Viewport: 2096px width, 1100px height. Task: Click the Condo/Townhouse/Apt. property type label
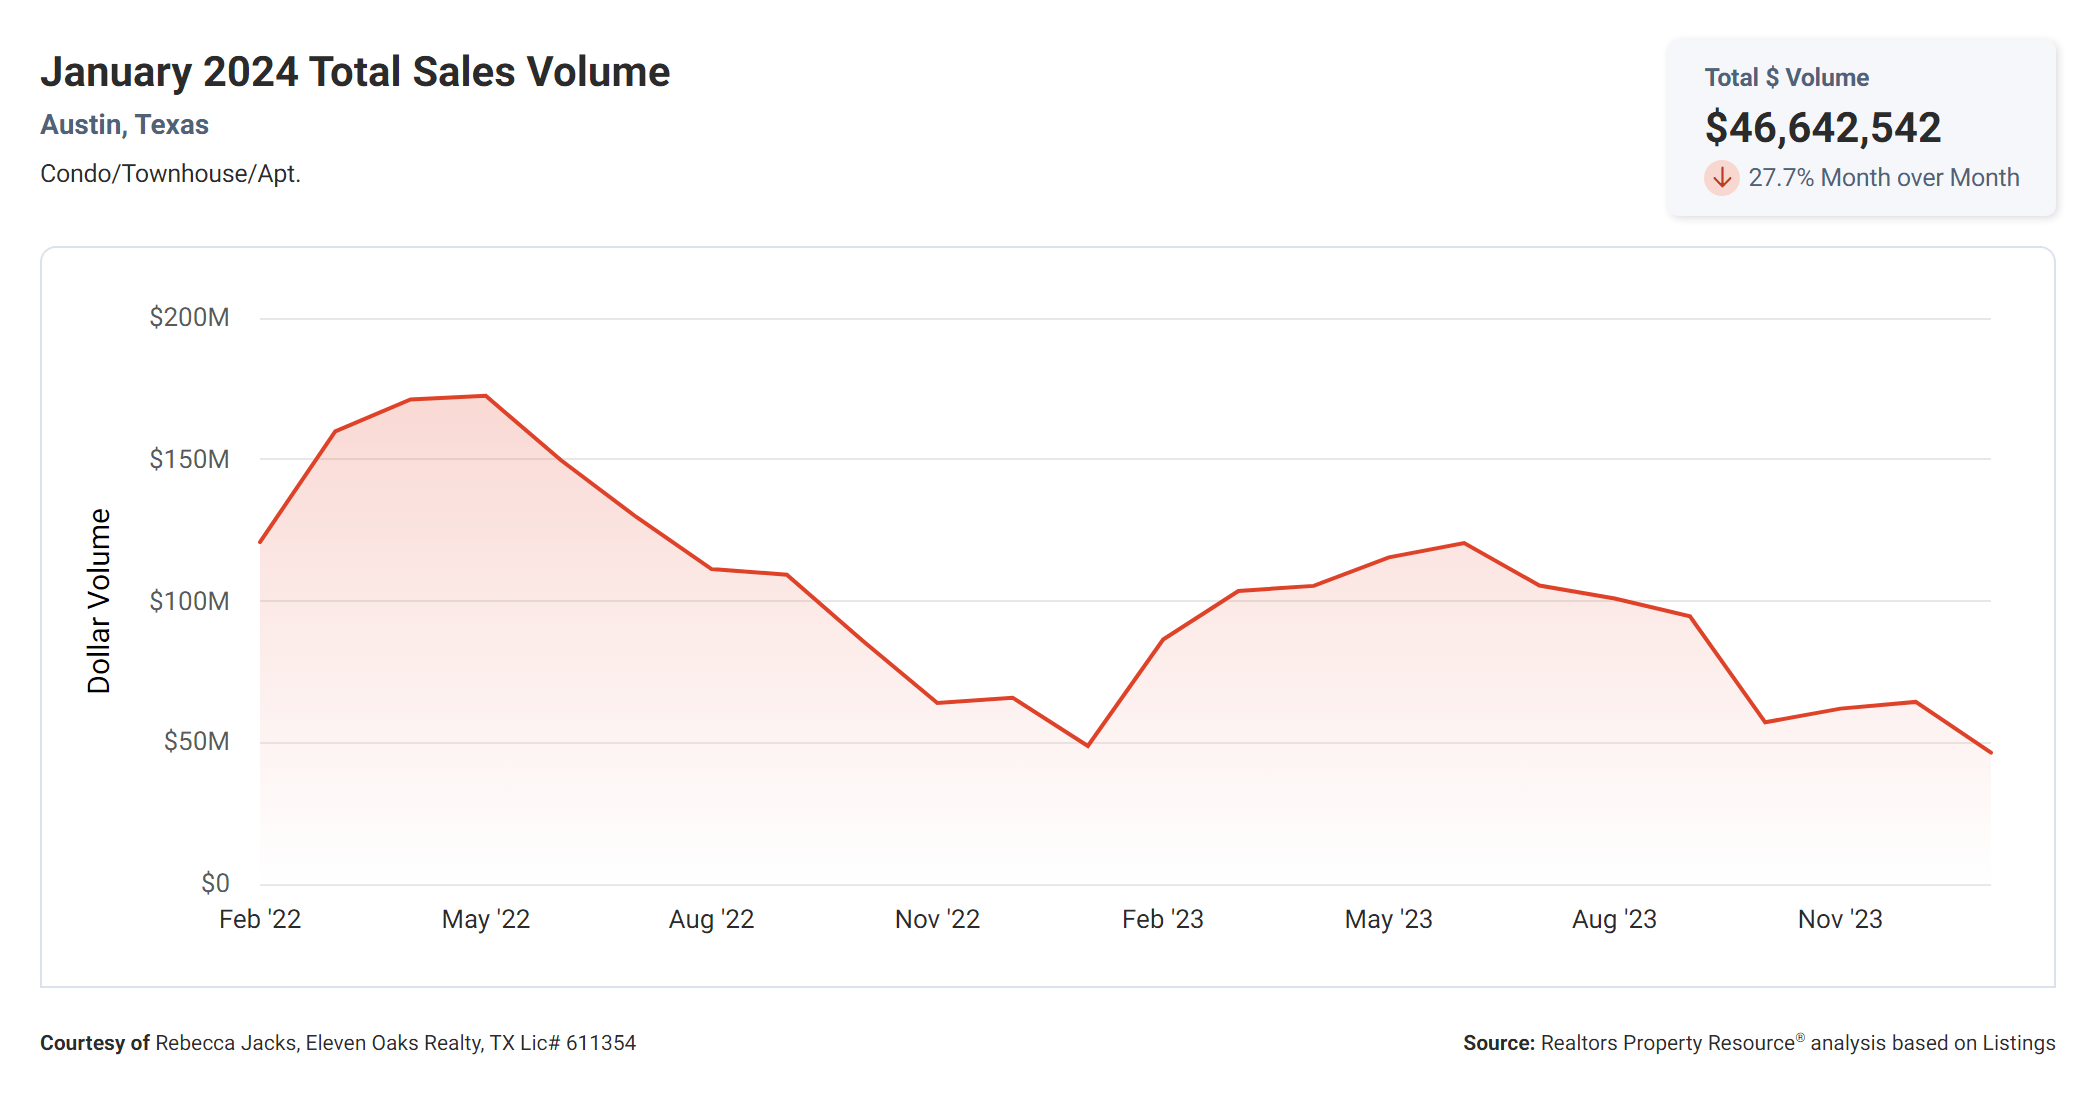pyautogui.click(x=170, y=174)
